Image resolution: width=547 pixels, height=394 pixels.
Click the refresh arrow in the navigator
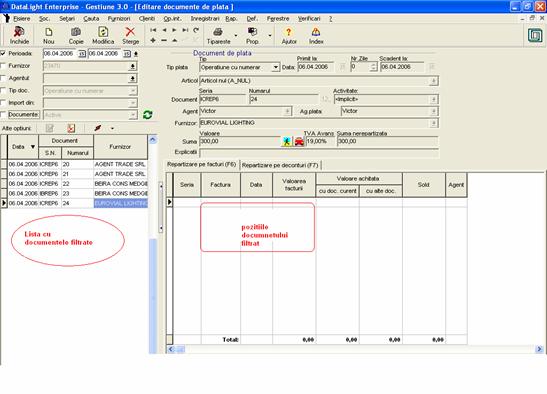(196, 30)
